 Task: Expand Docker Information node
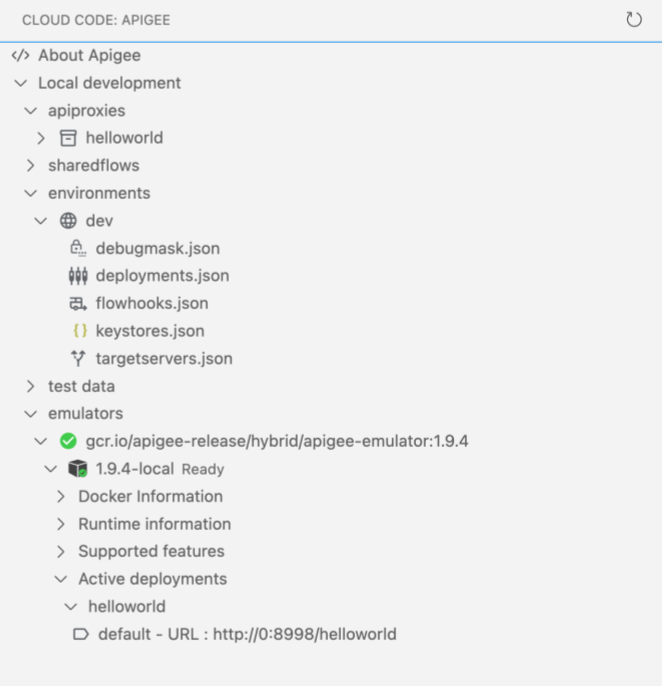click(61, 496)
